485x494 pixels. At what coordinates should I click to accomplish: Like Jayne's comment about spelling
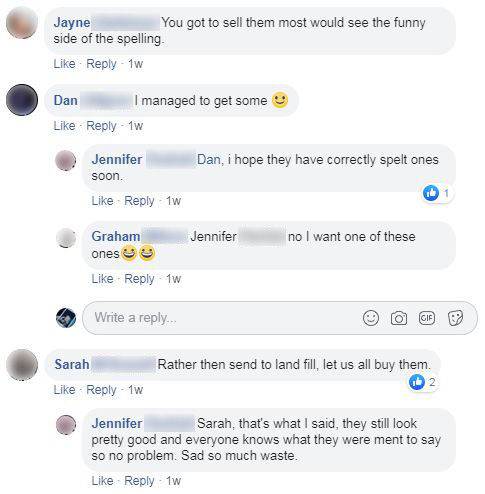(64, 64)
